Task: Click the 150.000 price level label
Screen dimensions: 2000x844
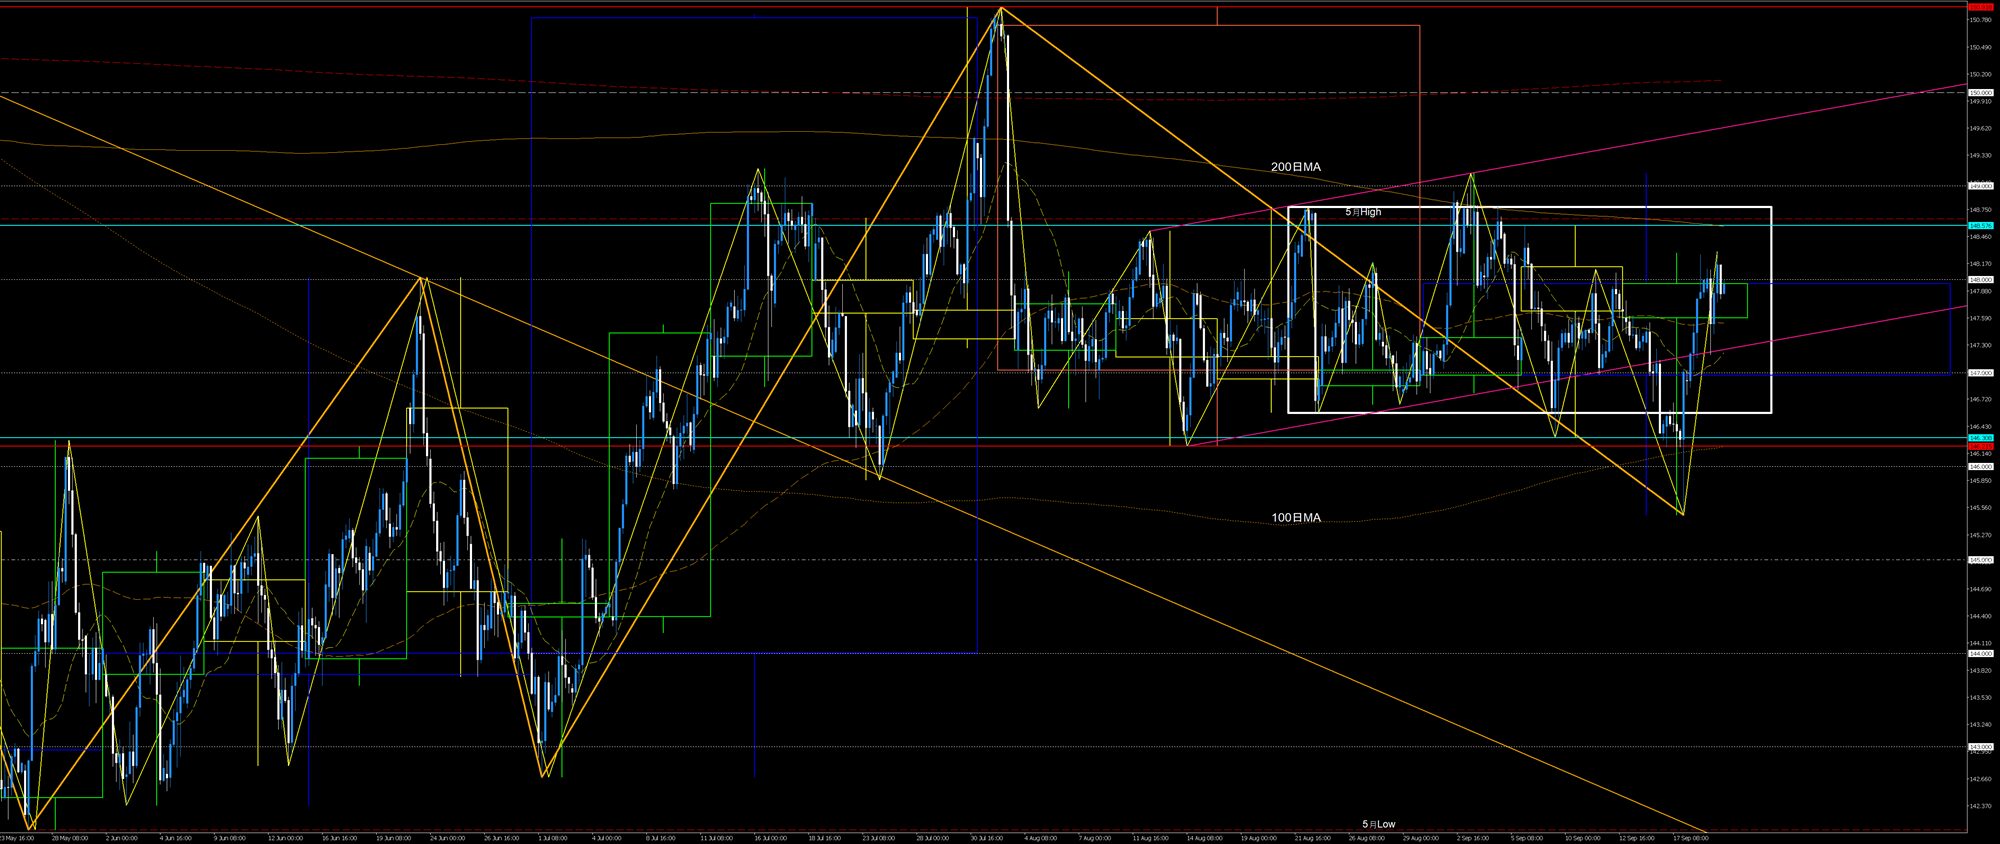Action: click(x=1980, y=93)
